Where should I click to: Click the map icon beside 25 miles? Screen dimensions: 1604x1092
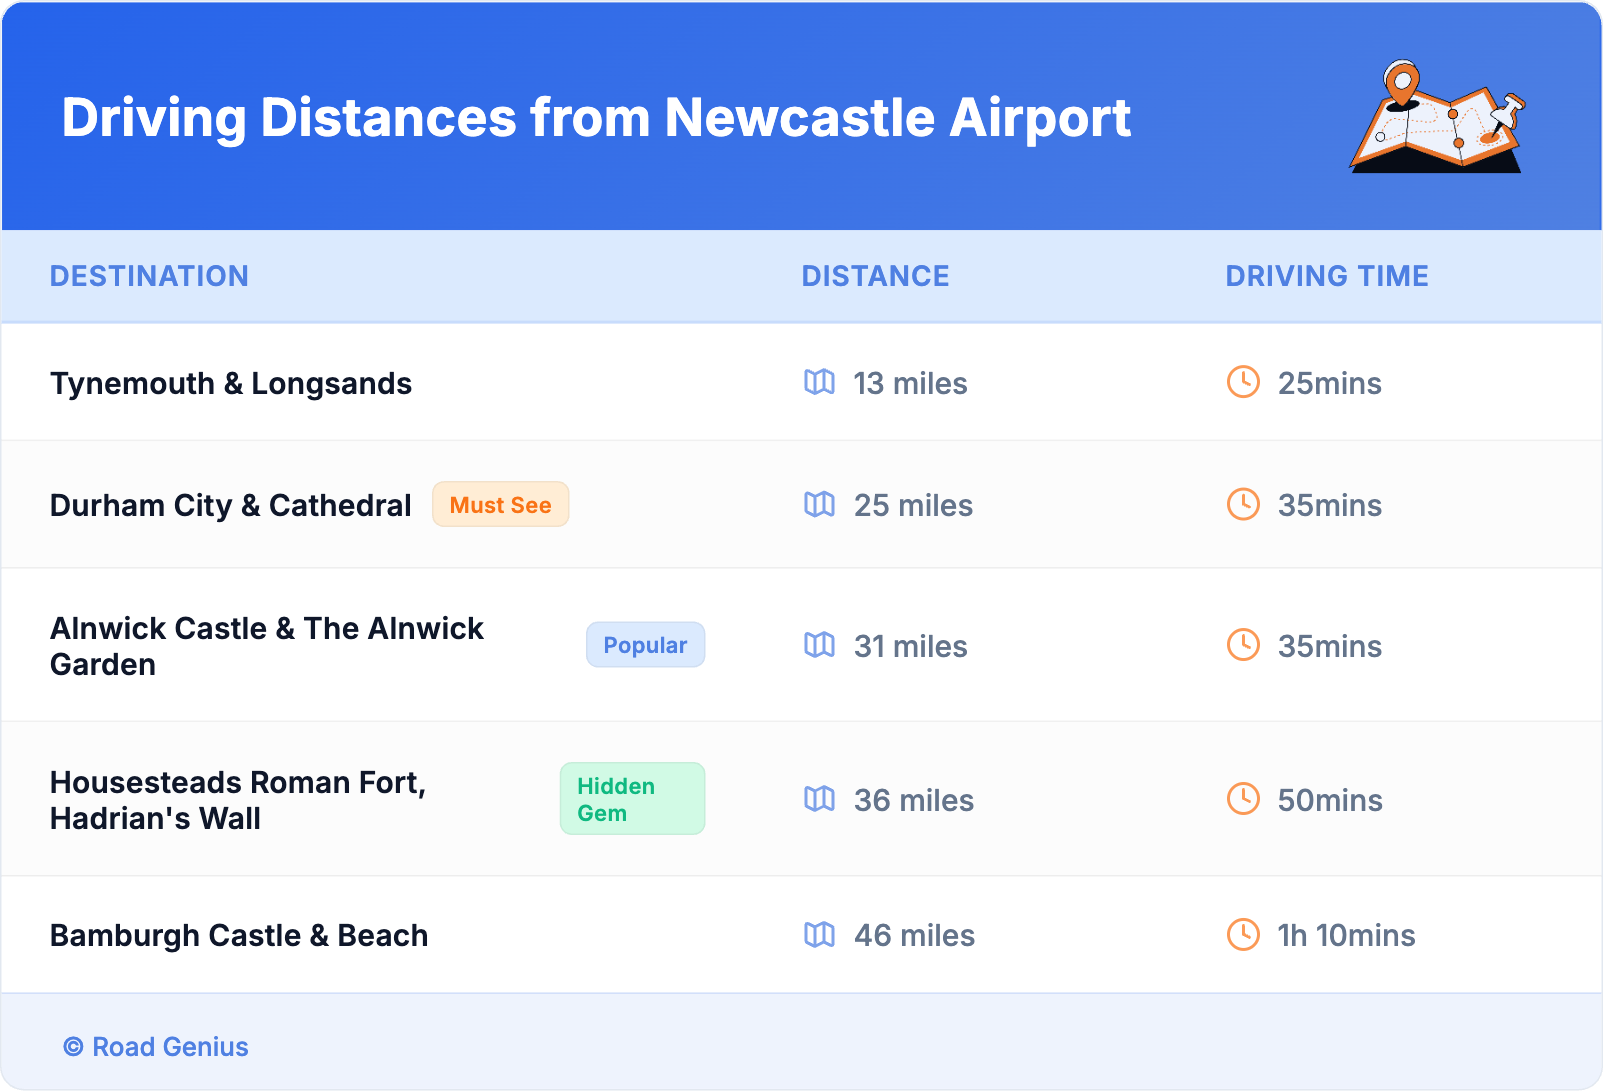819,504
